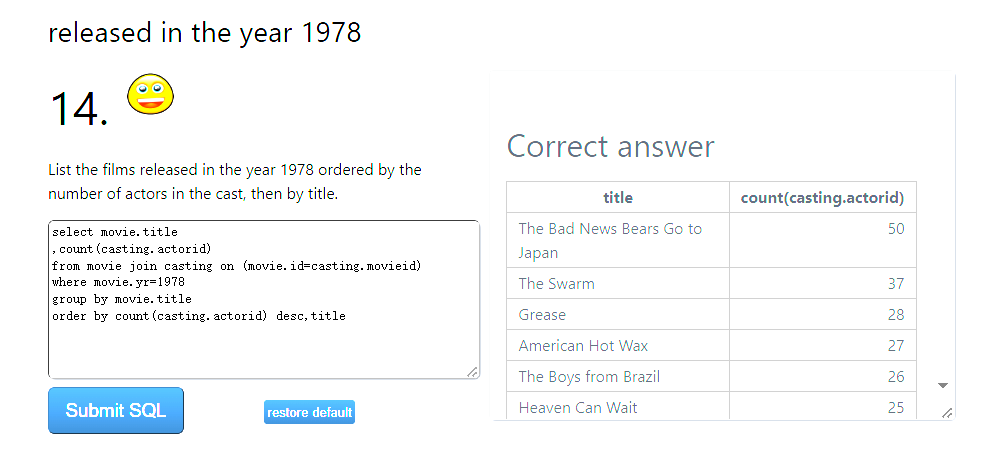
Task: Click the results panel resize handle
Action: pyautogui.click(x=947, y=413)
